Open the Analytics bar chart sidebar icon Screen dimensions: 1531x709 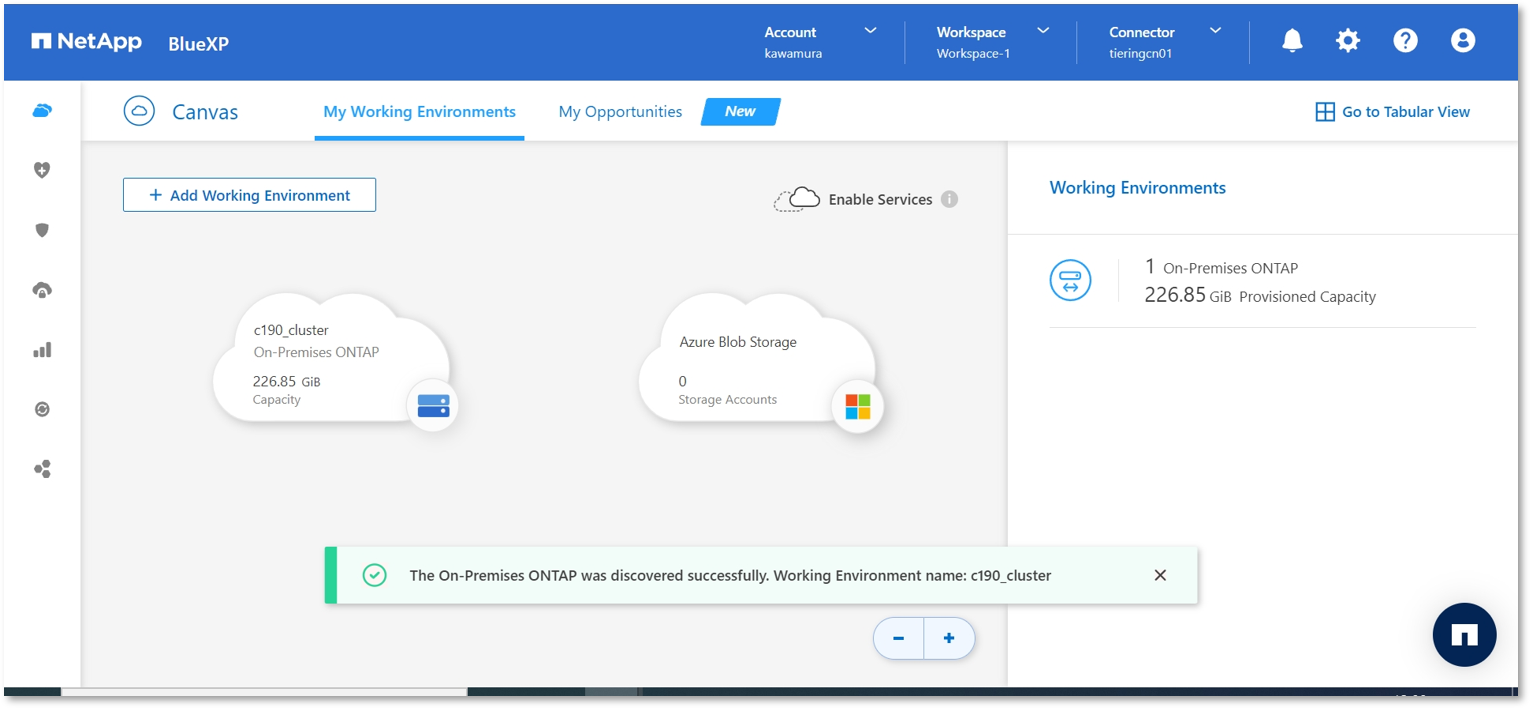(x=42, y=350)
